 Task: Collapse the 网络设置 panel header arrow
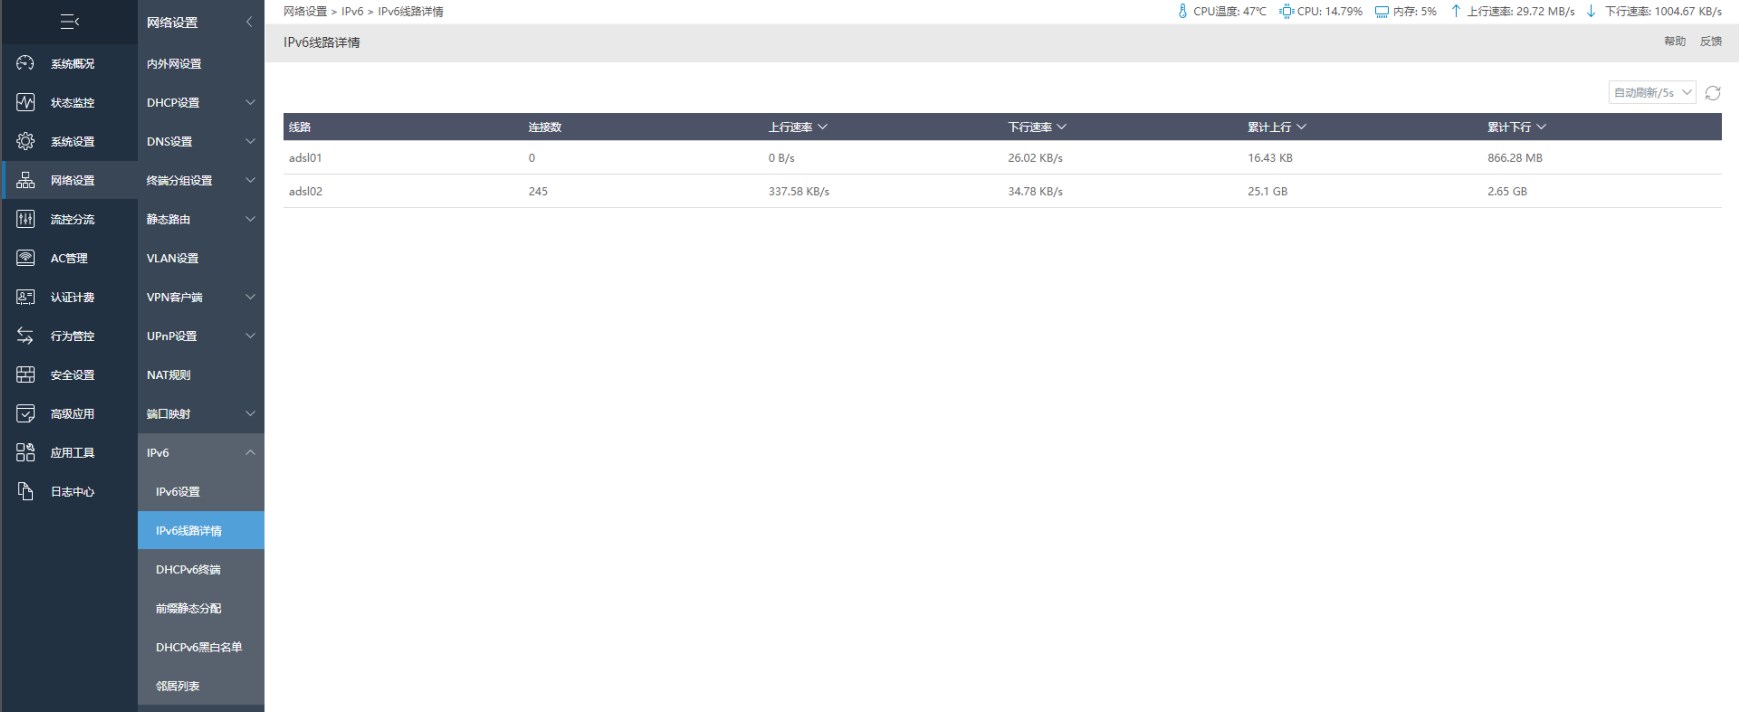(249, 22)
